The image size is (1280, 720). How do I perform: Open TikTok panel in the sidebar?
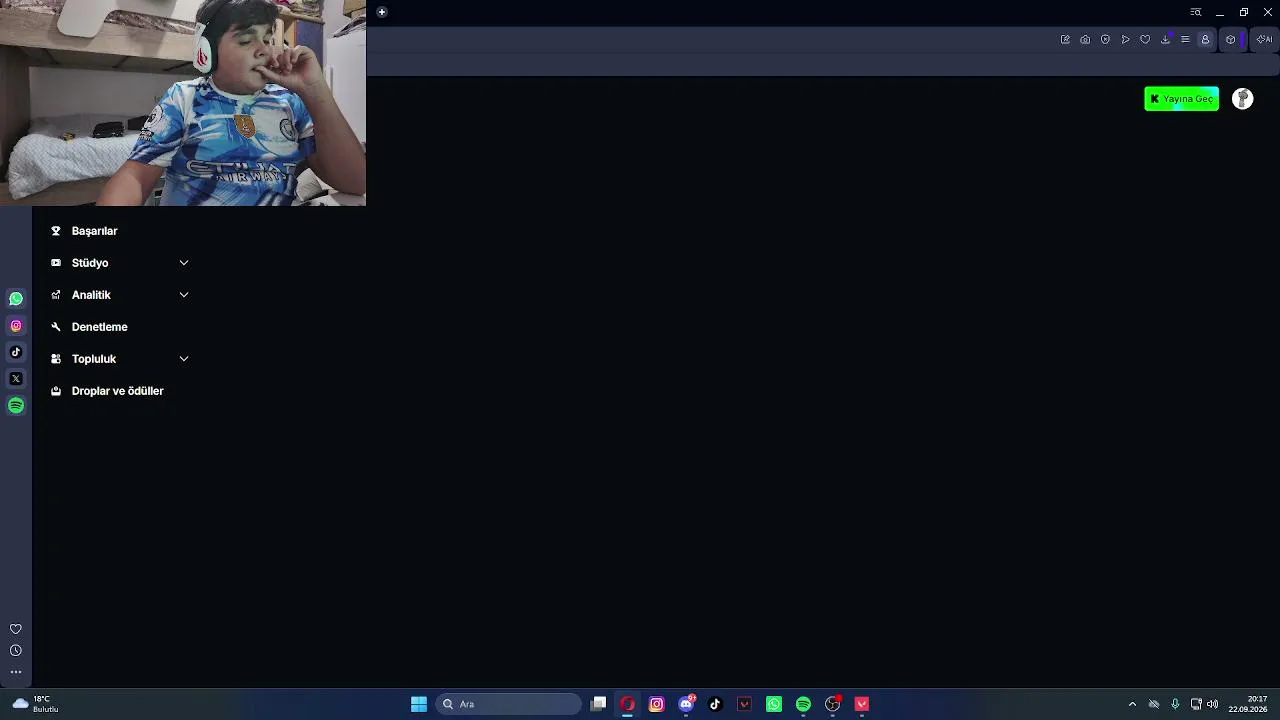16,352
